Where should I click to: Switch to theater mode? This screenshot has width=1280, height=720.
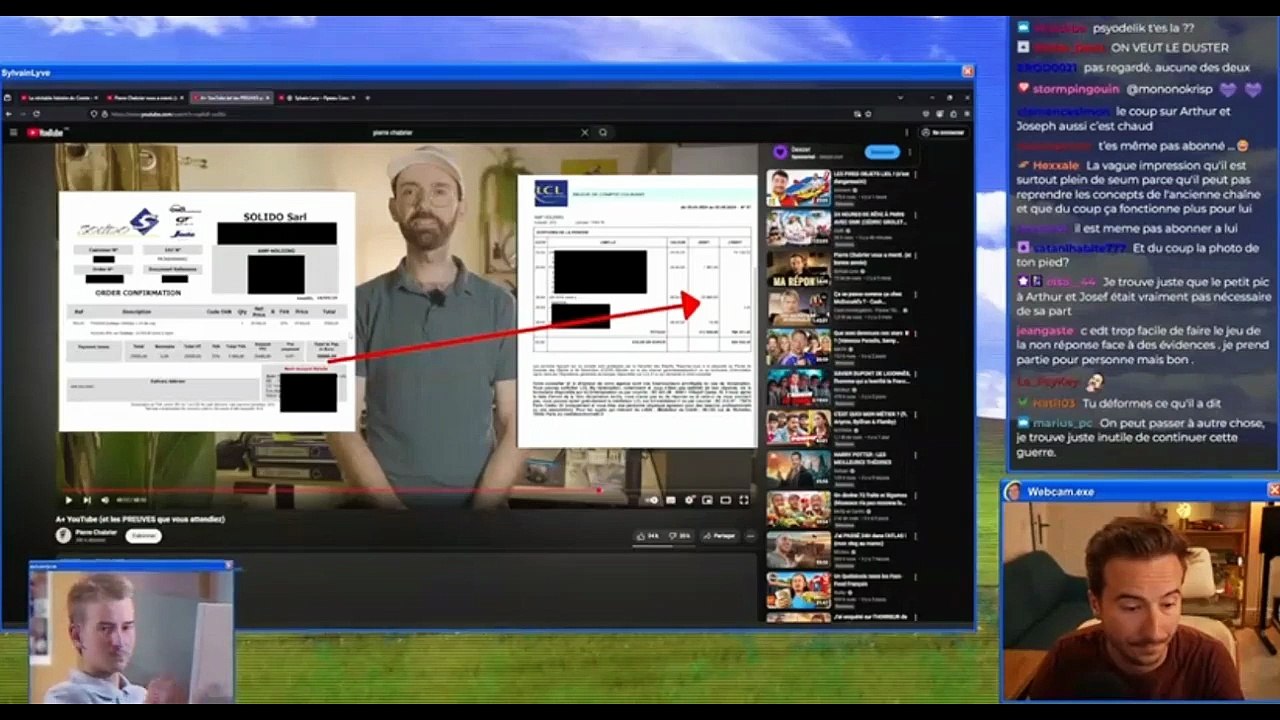(x=725, y=500)
